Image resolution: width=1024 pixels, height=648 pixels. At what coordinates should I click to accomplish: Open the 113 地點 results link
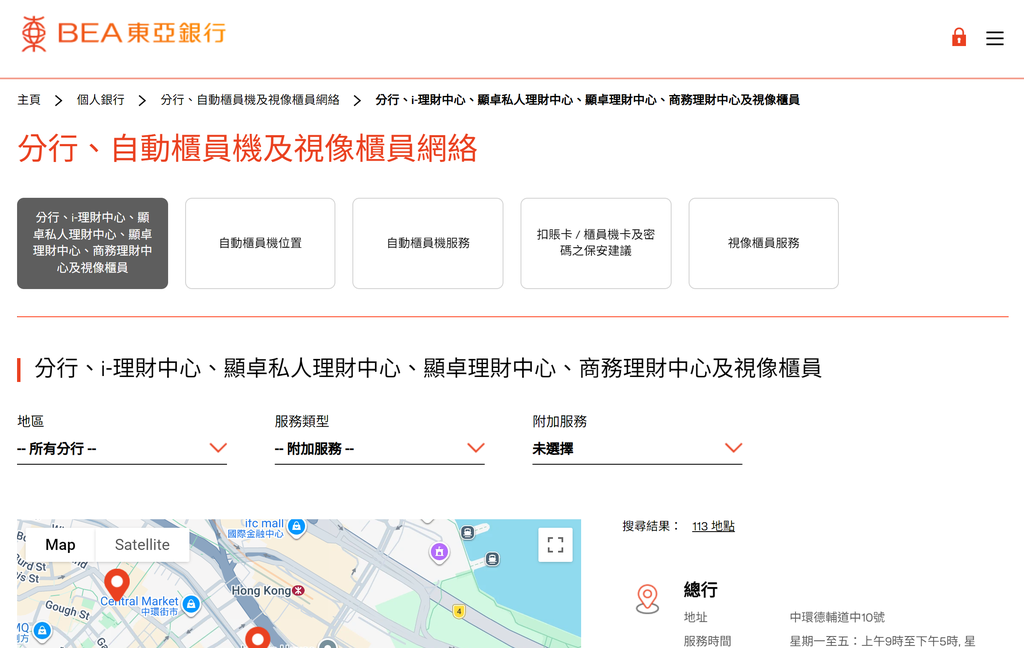click(713, 526)
